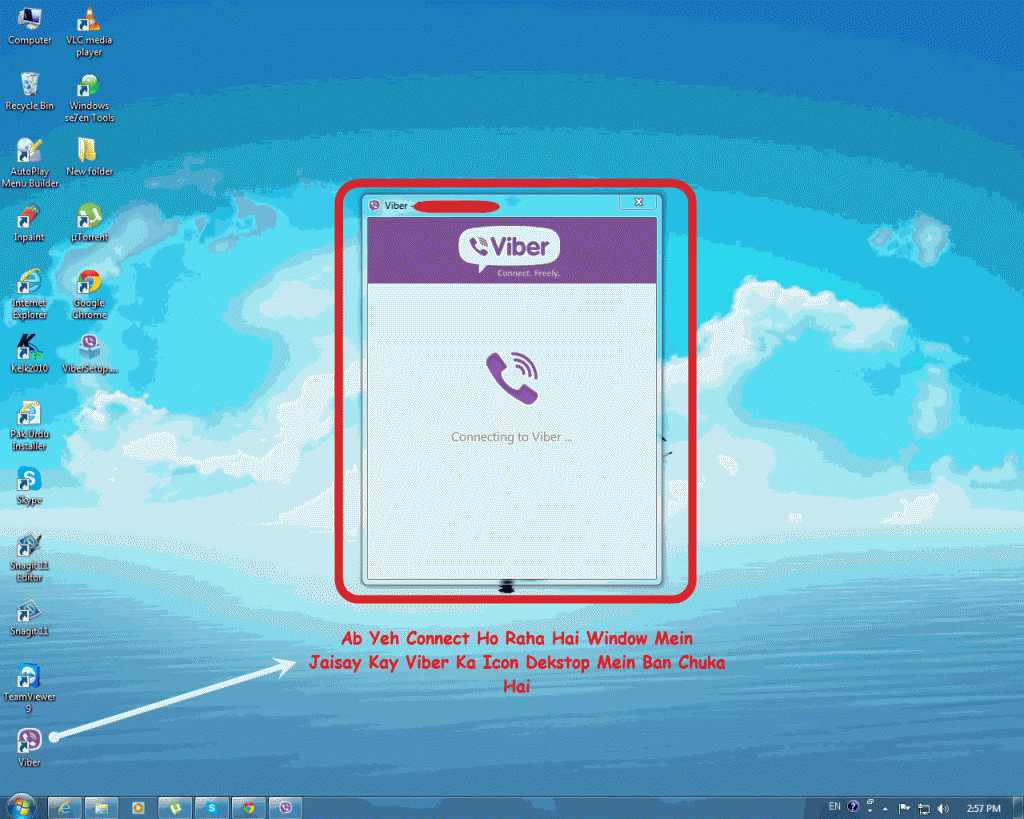Open VLC media player shortcut
The image size is (1024, 819).
[89, 32]
